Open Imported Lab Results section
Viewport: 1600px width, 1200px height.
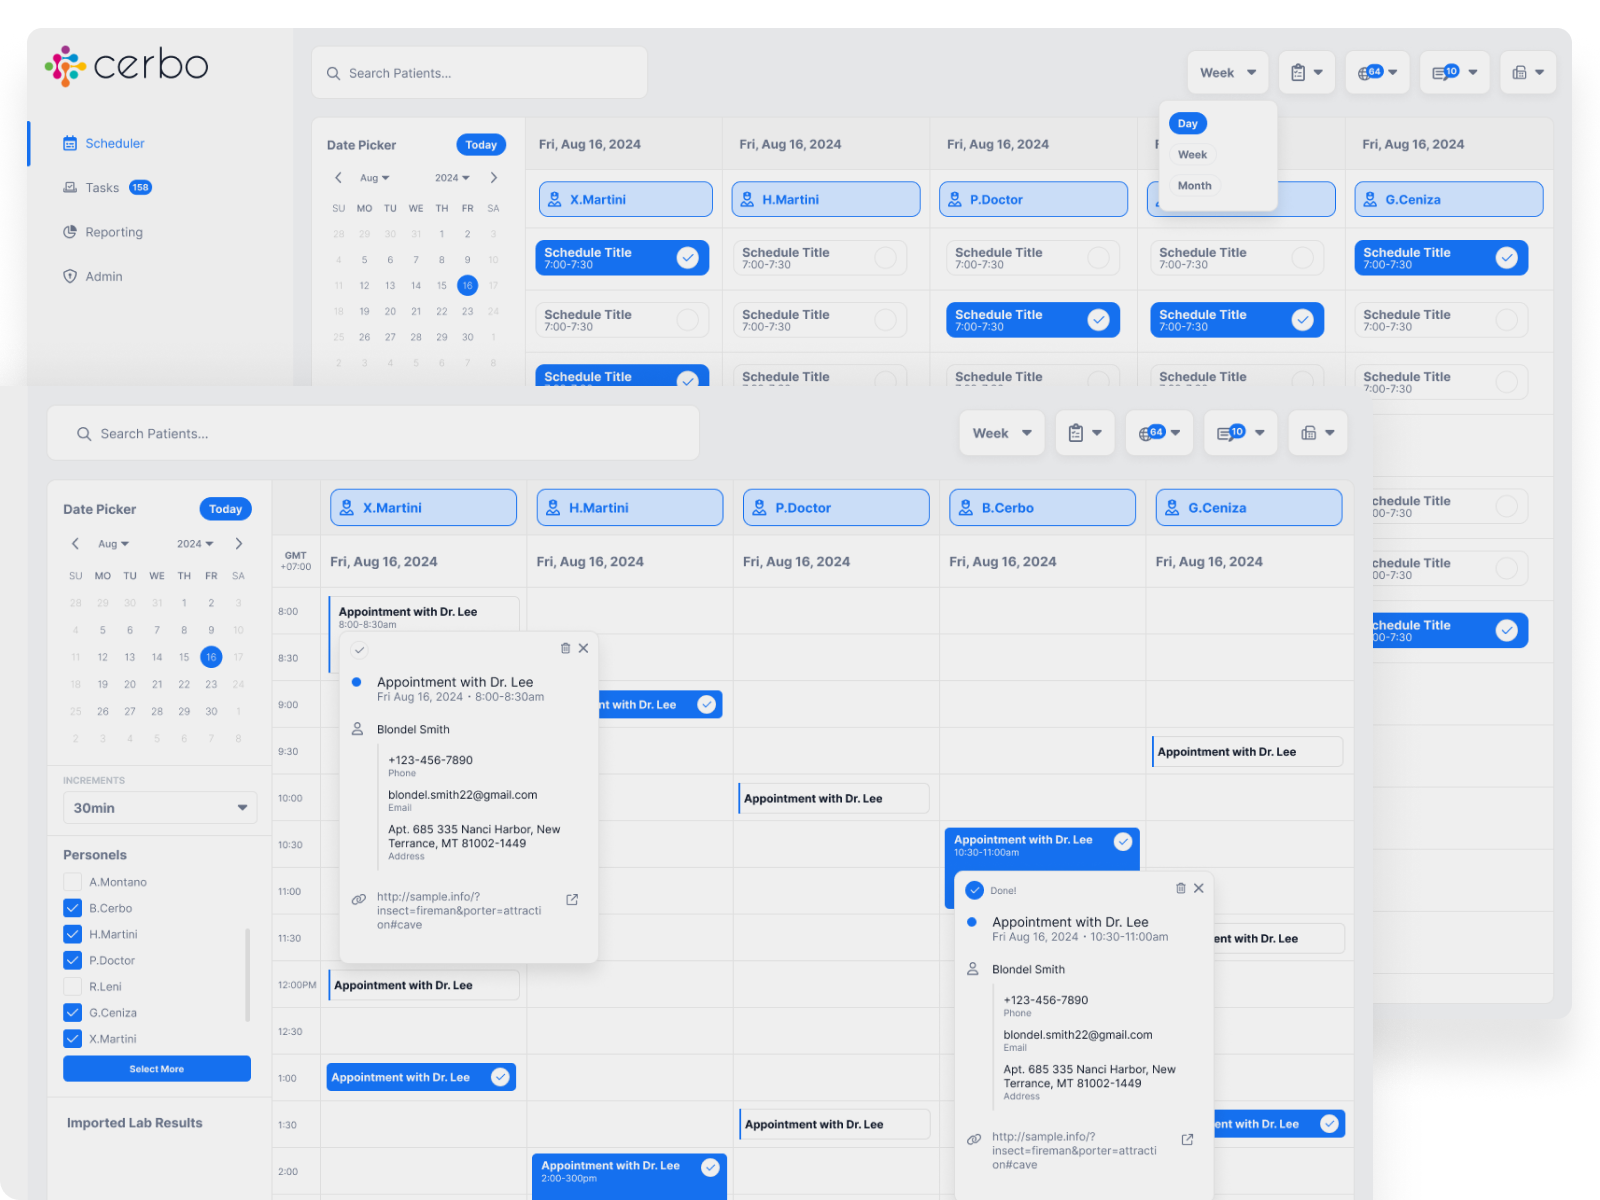click(135, 1123)
